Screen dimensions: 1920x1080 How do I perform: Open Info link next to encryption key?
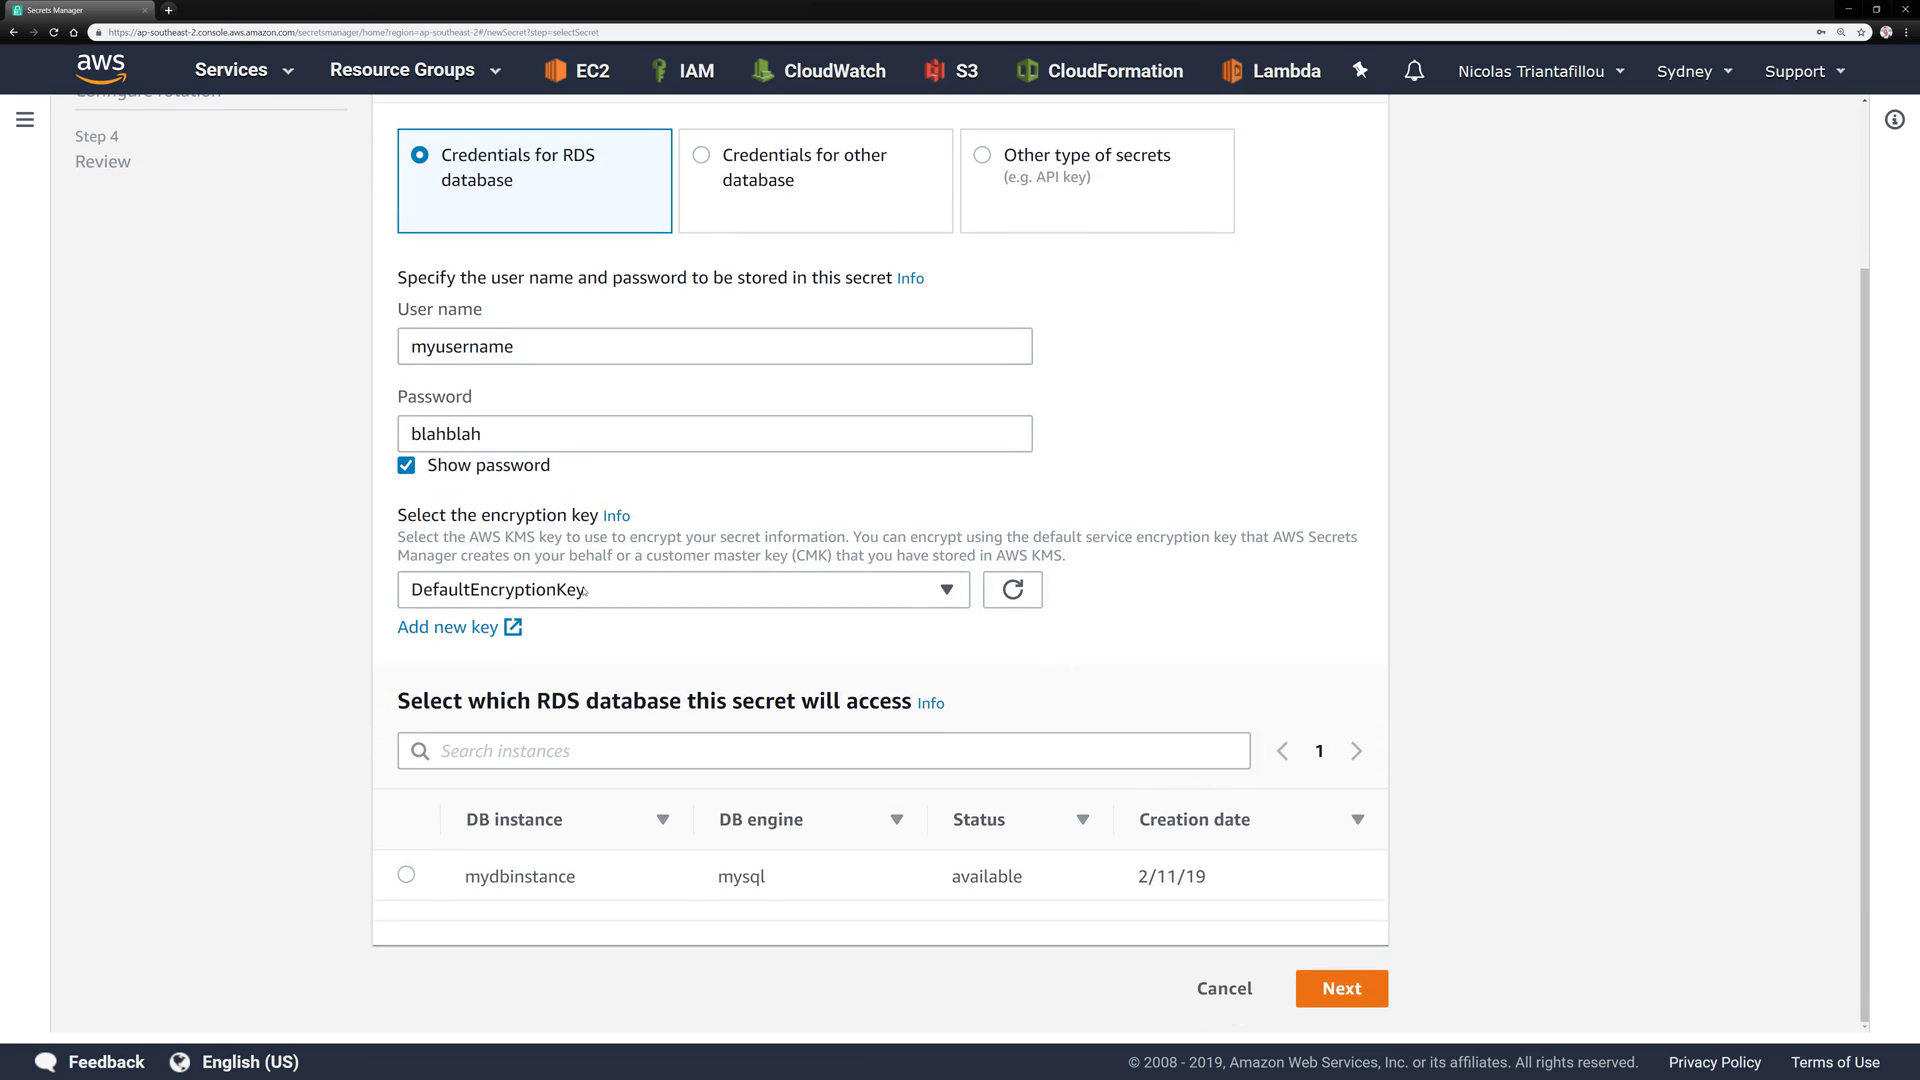click(616, 516)
